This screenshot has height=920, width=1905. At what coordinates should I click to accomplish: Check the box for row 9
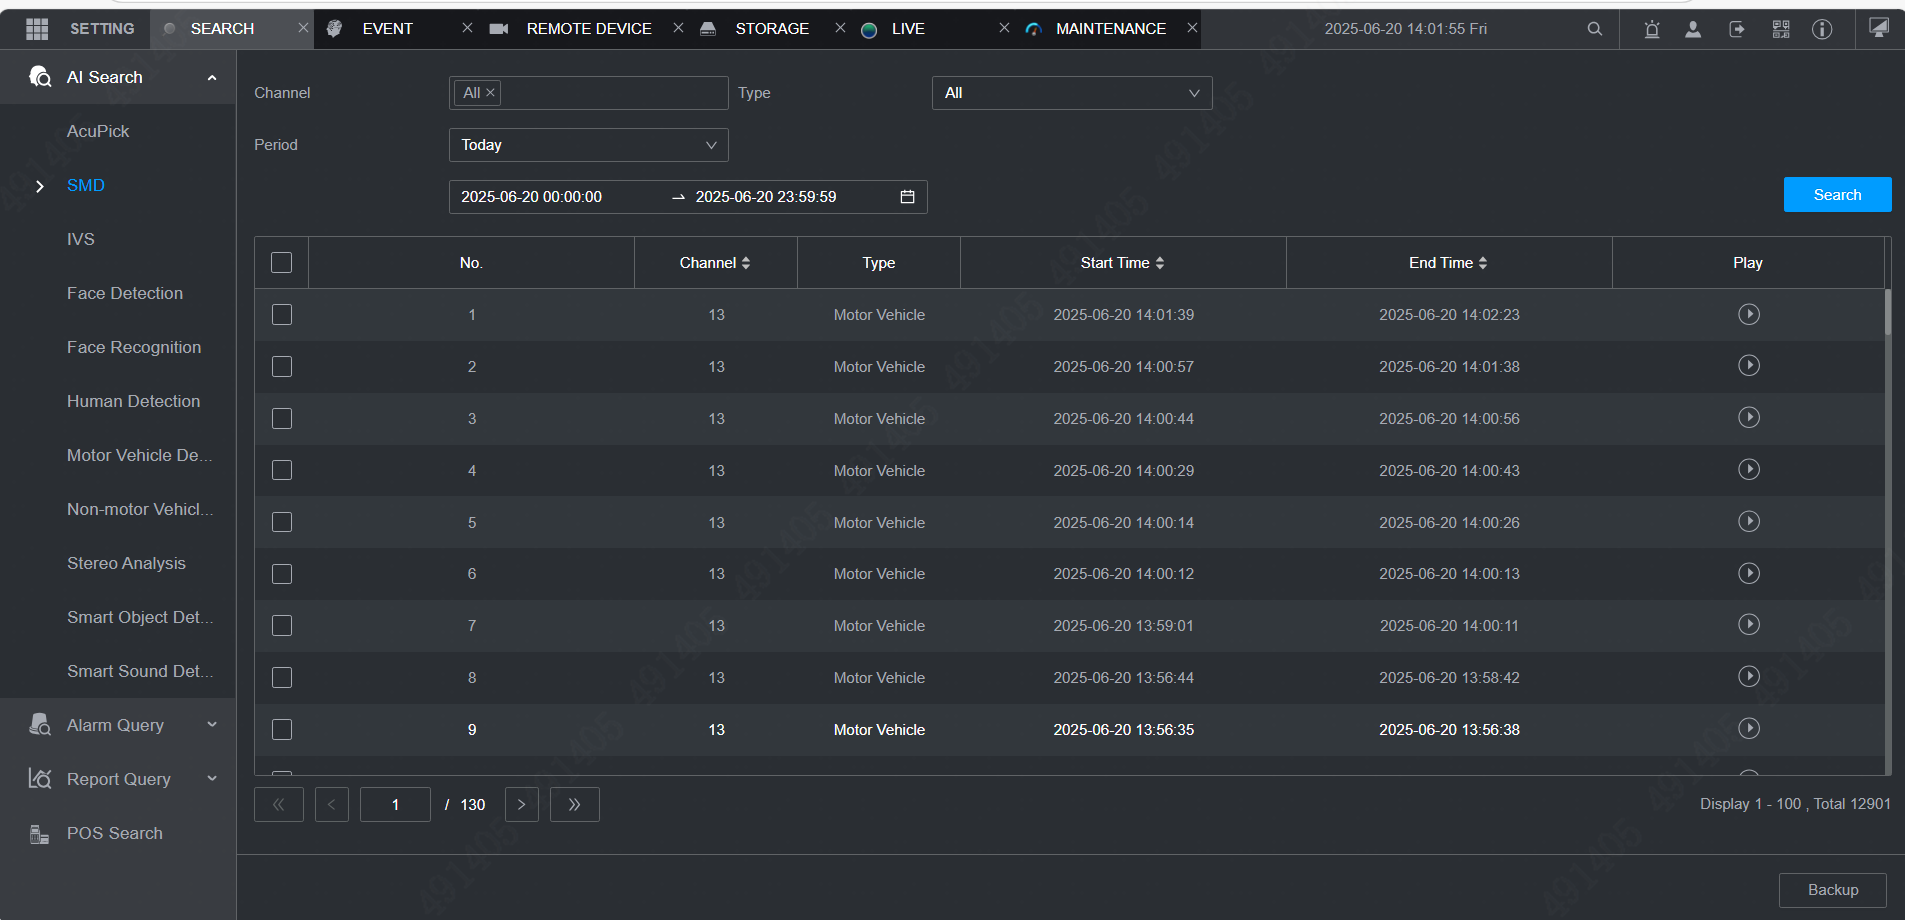282,730
